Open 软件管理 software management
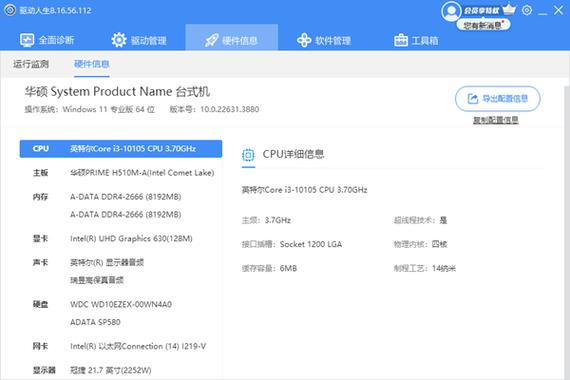This screenshot has width=570, height=380. pos(324,40)
